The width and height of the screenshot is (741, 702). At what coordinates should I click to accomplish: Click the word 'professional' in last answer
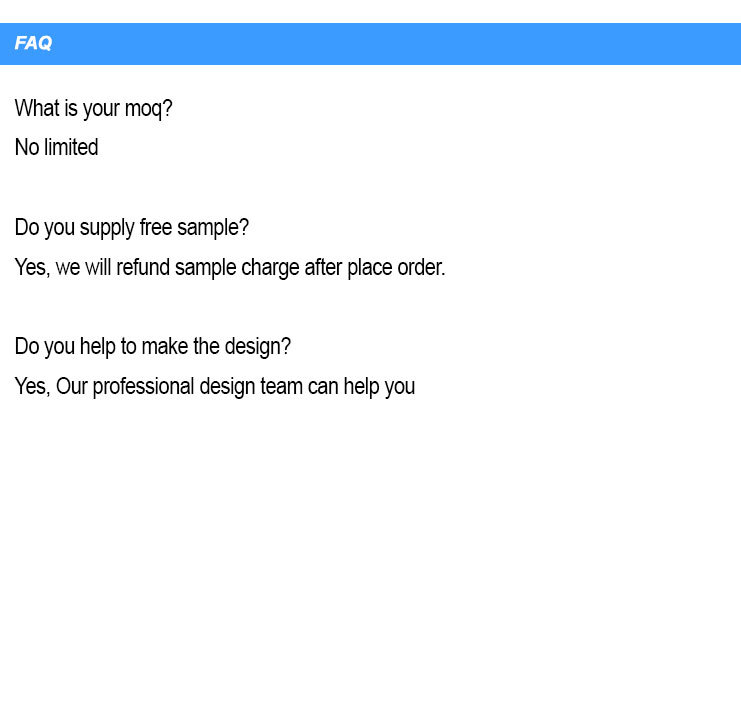pyautogui.click(x=143, y=388)
